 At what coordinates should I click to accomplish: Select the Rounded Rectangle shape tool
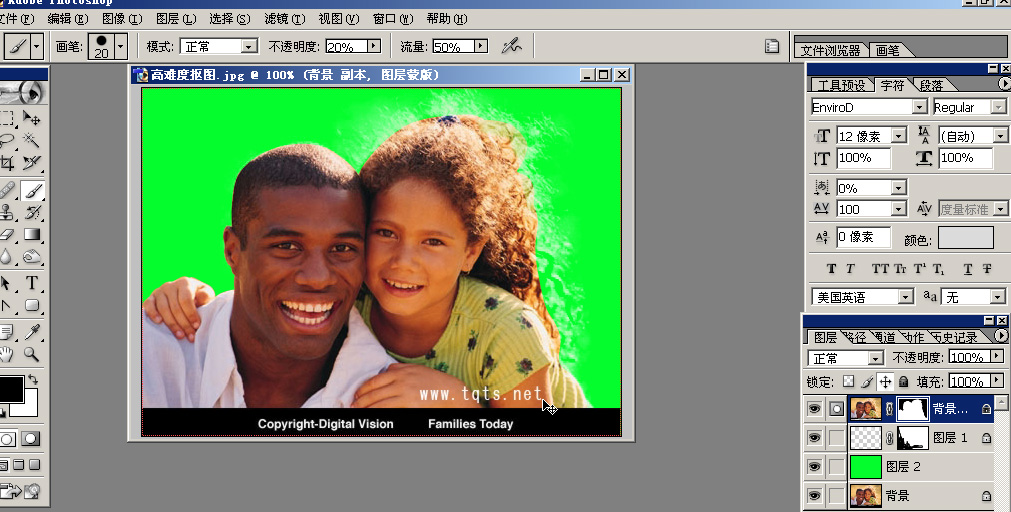(32, 306)
